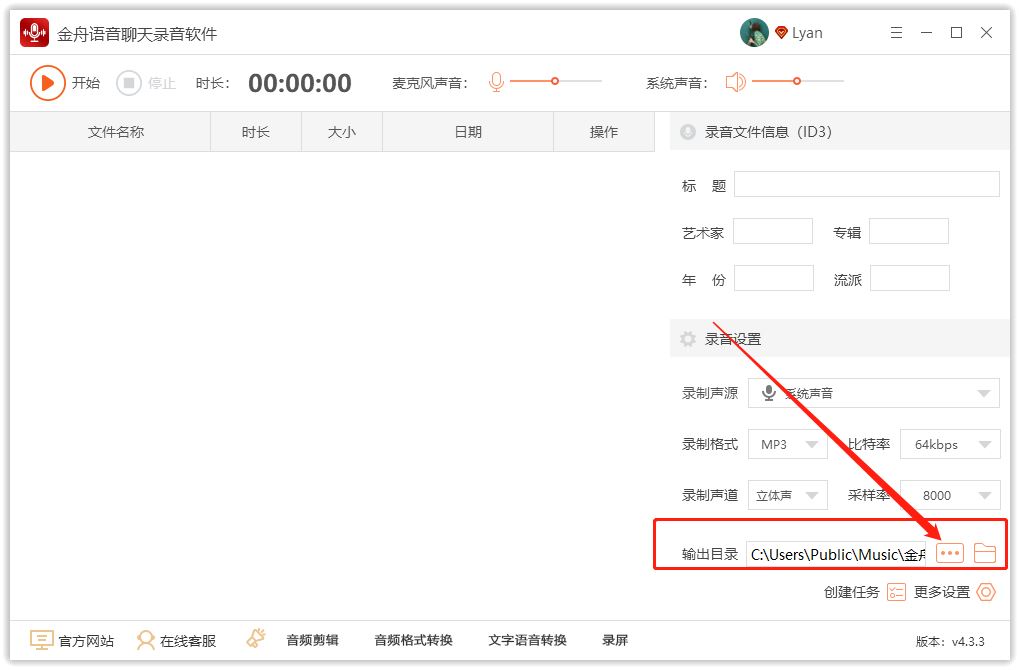Image resolution: width=1020 pixels, height=670 pixels.
Task: Open the MP3 recording format dropdown
Action: 787,444
